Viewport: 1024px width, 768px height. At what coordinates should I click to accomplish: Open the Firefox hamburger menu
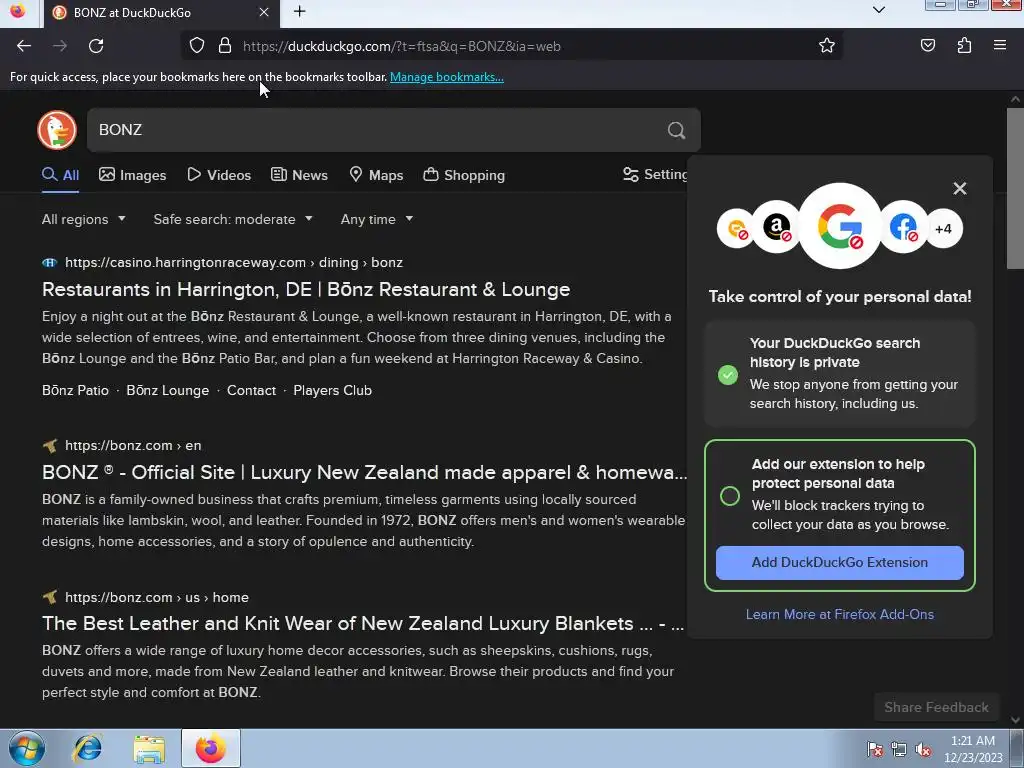(1000, 45)
